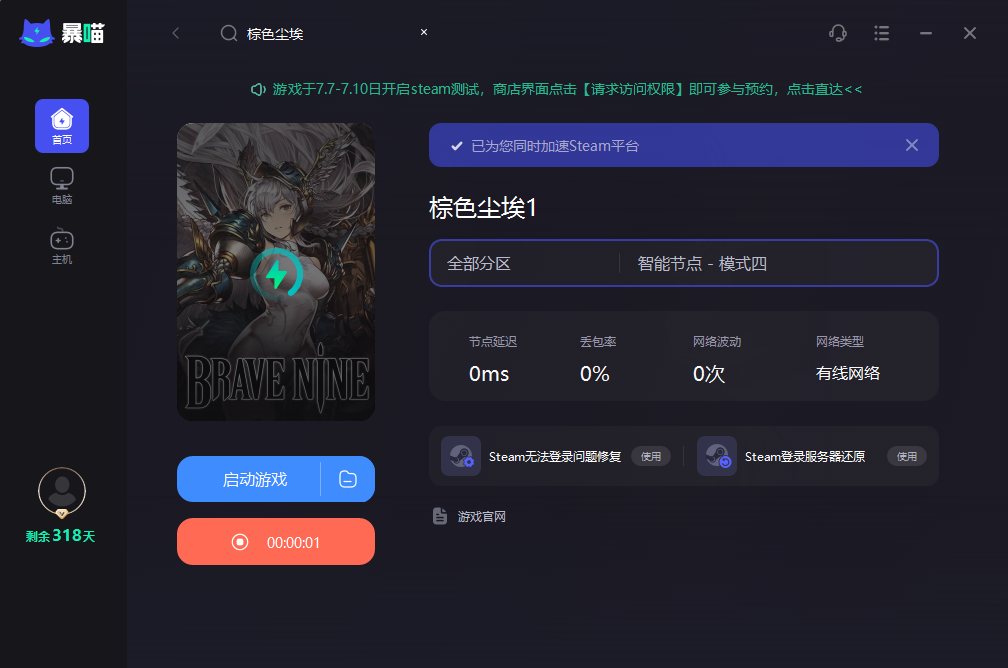Click the Steam无法登录问题修复 tool icon
Image resolution: width=1008 pixels, height=668 pixels.
(461, 456)
